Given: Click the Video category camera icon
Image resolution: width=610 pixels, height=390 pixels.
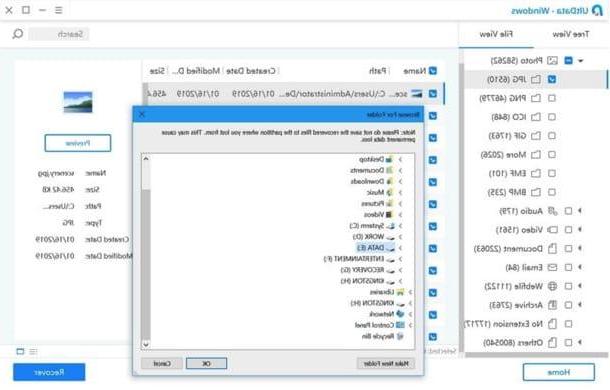Looking at the screenshot, I should 552,230.
